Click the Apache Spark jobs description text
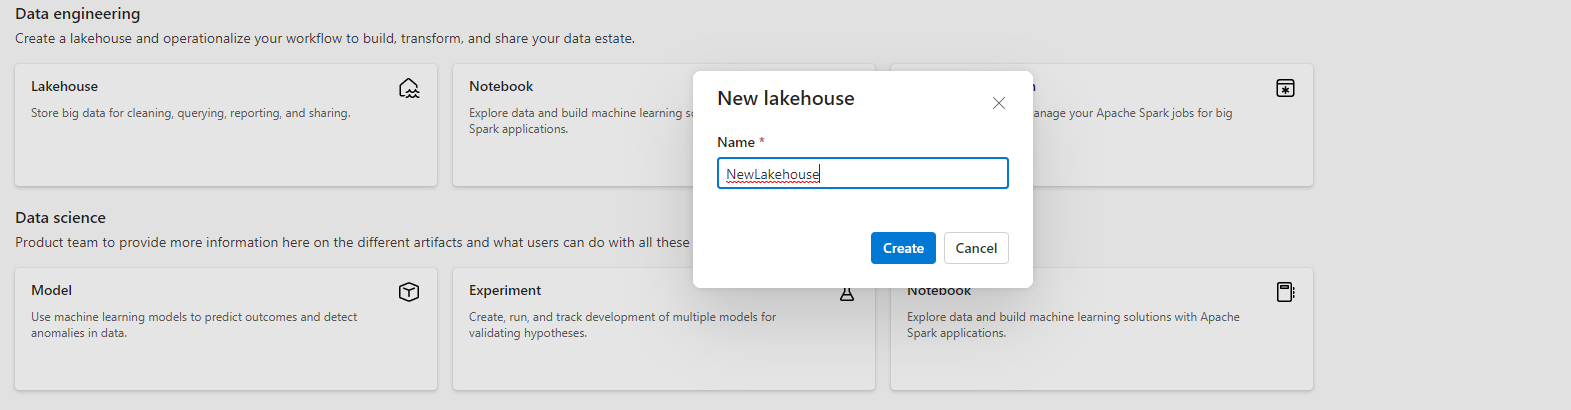The width and height of the screenshot is (1571, 410). pos(1133,113)
